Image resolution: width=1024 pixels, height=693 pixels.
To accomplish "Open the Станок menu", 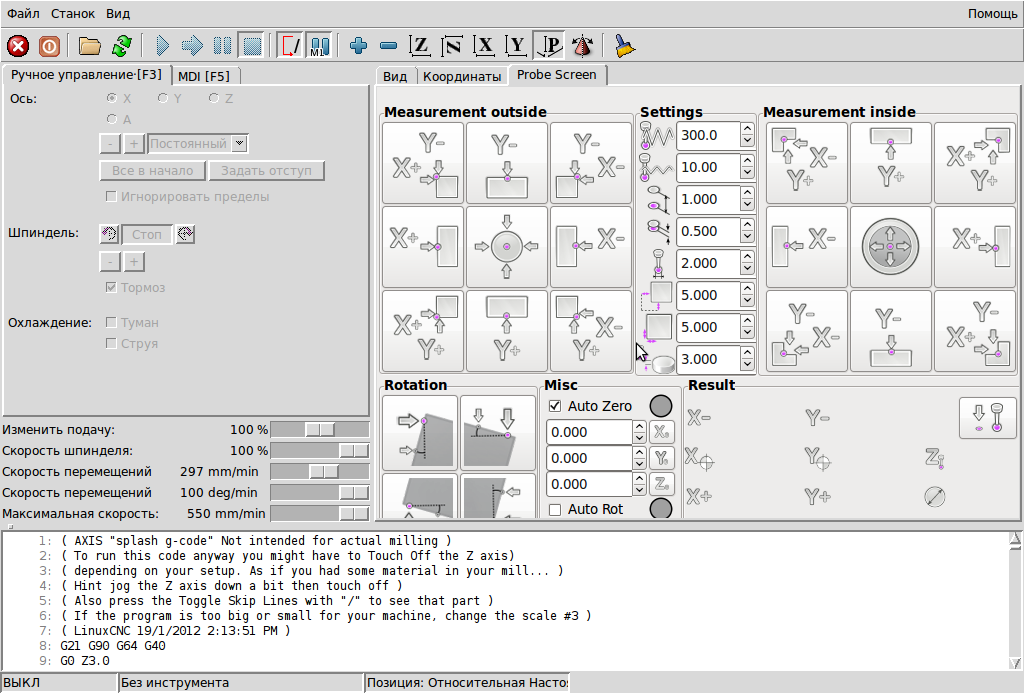I will click(x=73, y=14).
